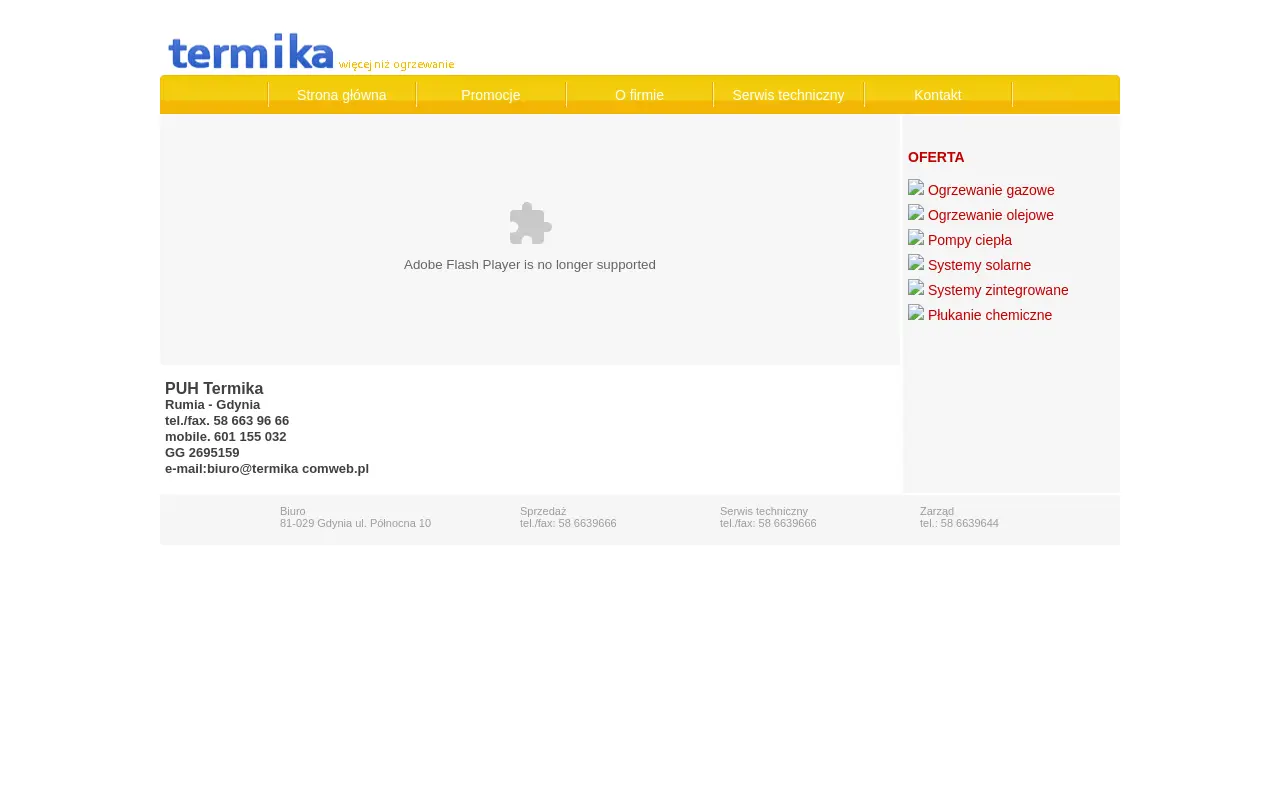Click 'więcej niż ogrzewanie' slogan

[396, 65]
